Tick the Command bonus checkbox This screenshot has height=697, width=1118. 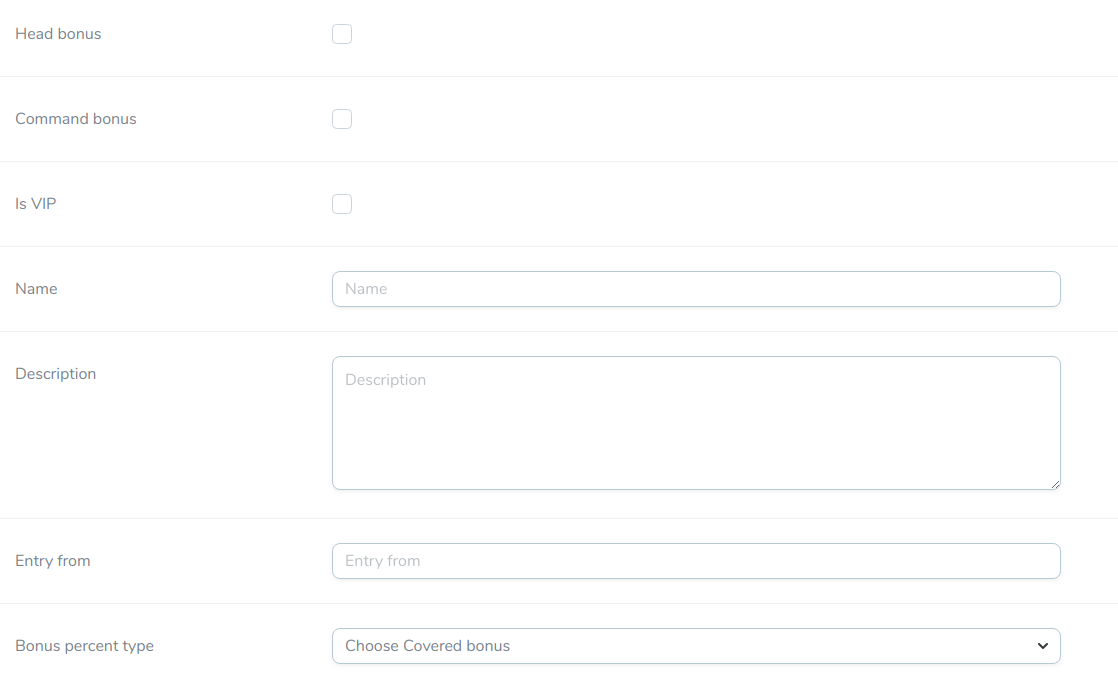tap(342, 119)
